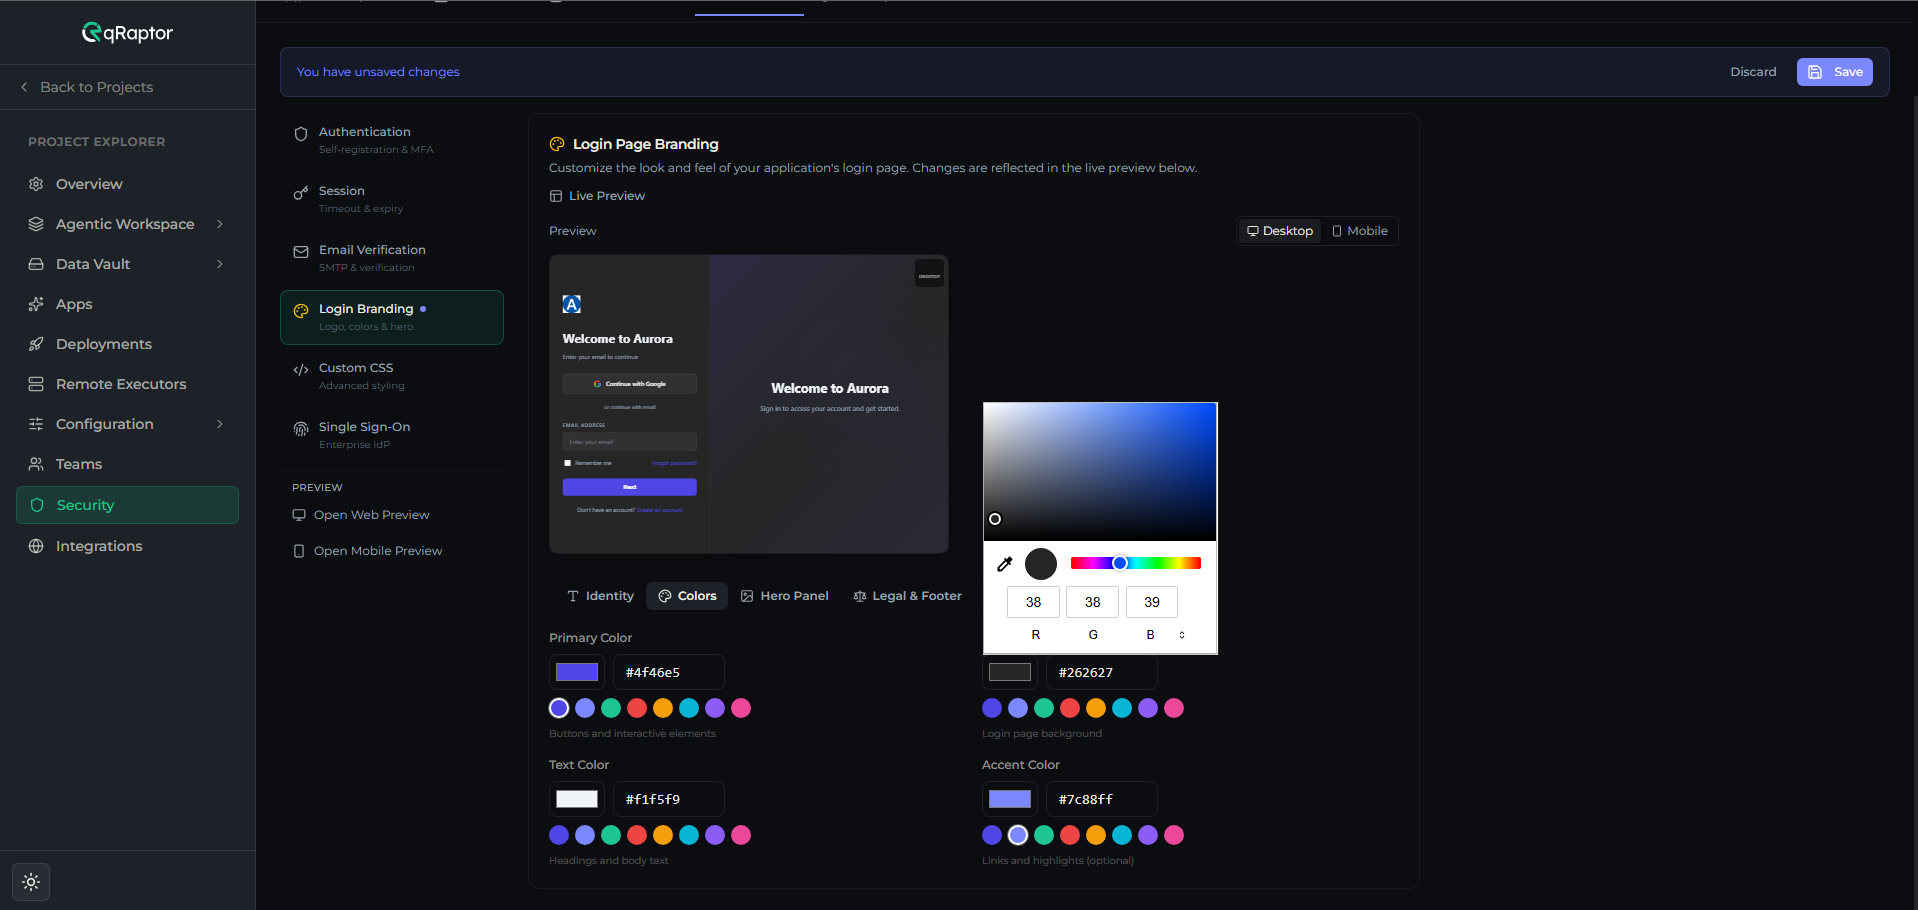This screenshot has width=1918, height=910.
Task: Click the Custom CSS code icon
Action: point(301,370)
